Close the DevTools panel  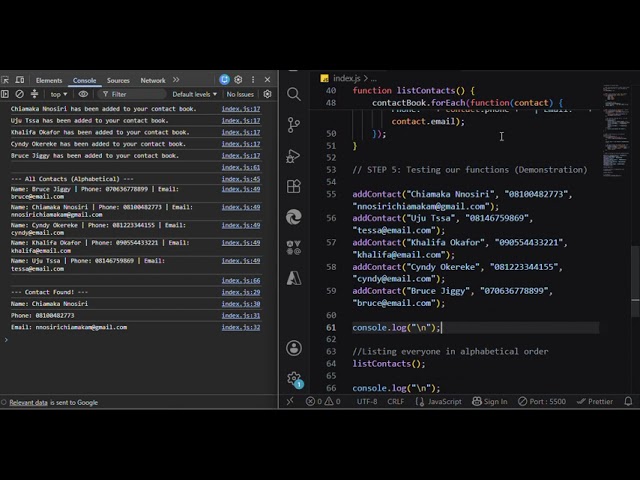tap(267, 80)
